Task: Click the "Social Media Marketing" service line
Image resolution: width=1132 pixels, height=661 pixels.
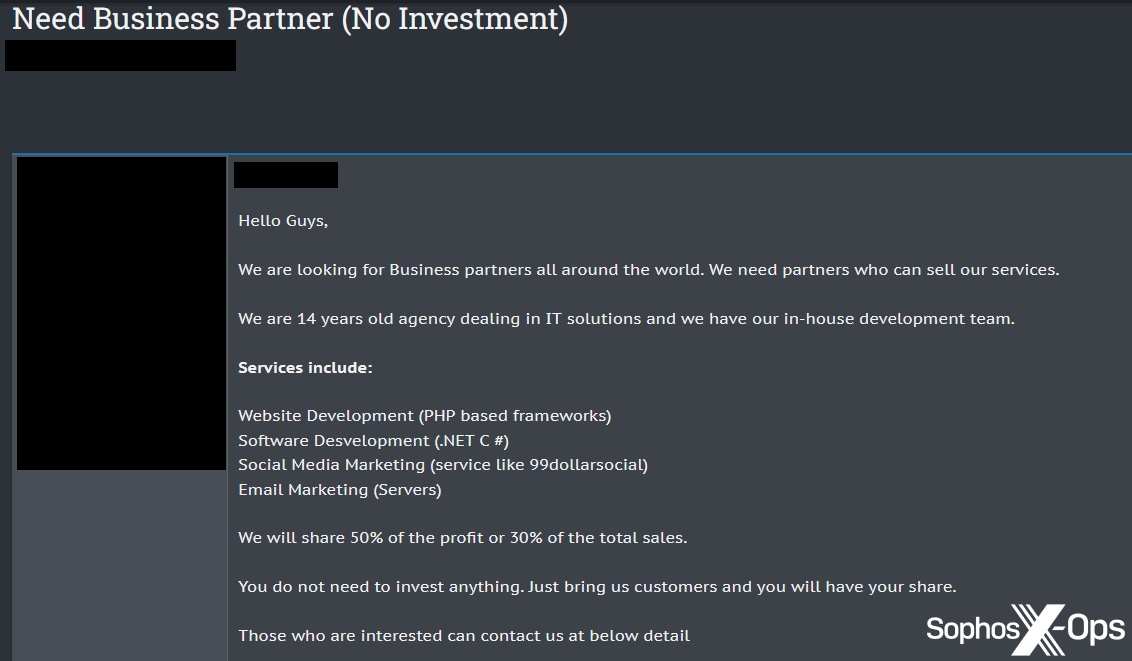Action: click(442, 465)
